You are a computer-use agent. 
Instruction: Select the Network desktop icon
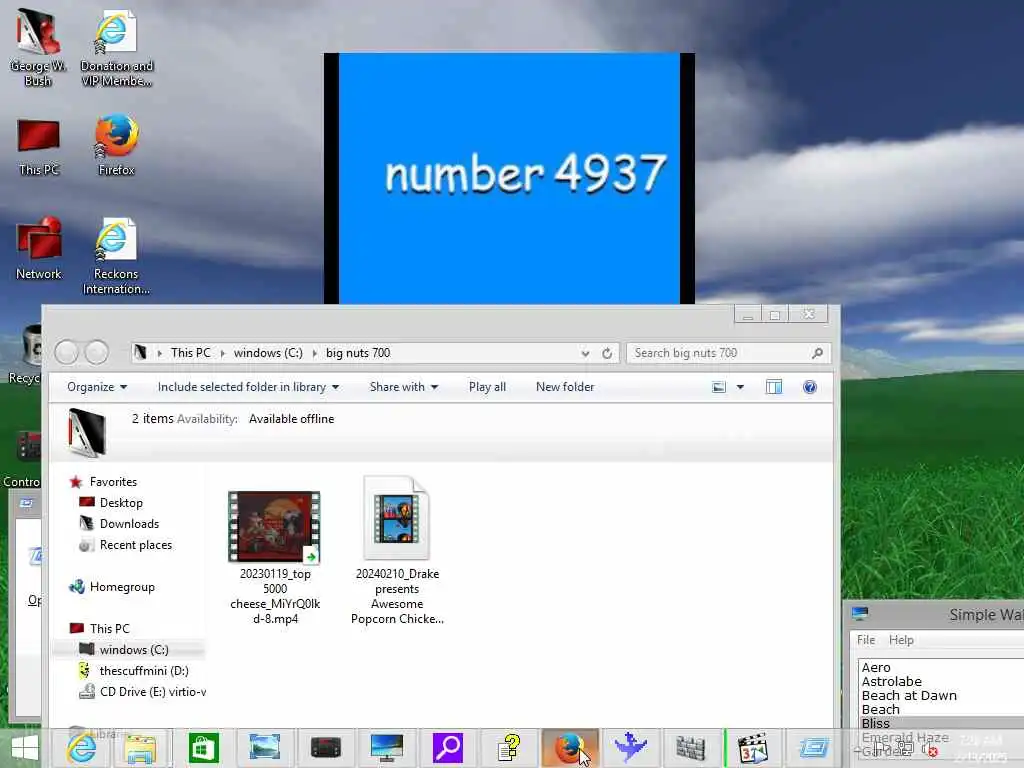click(39, 249)
